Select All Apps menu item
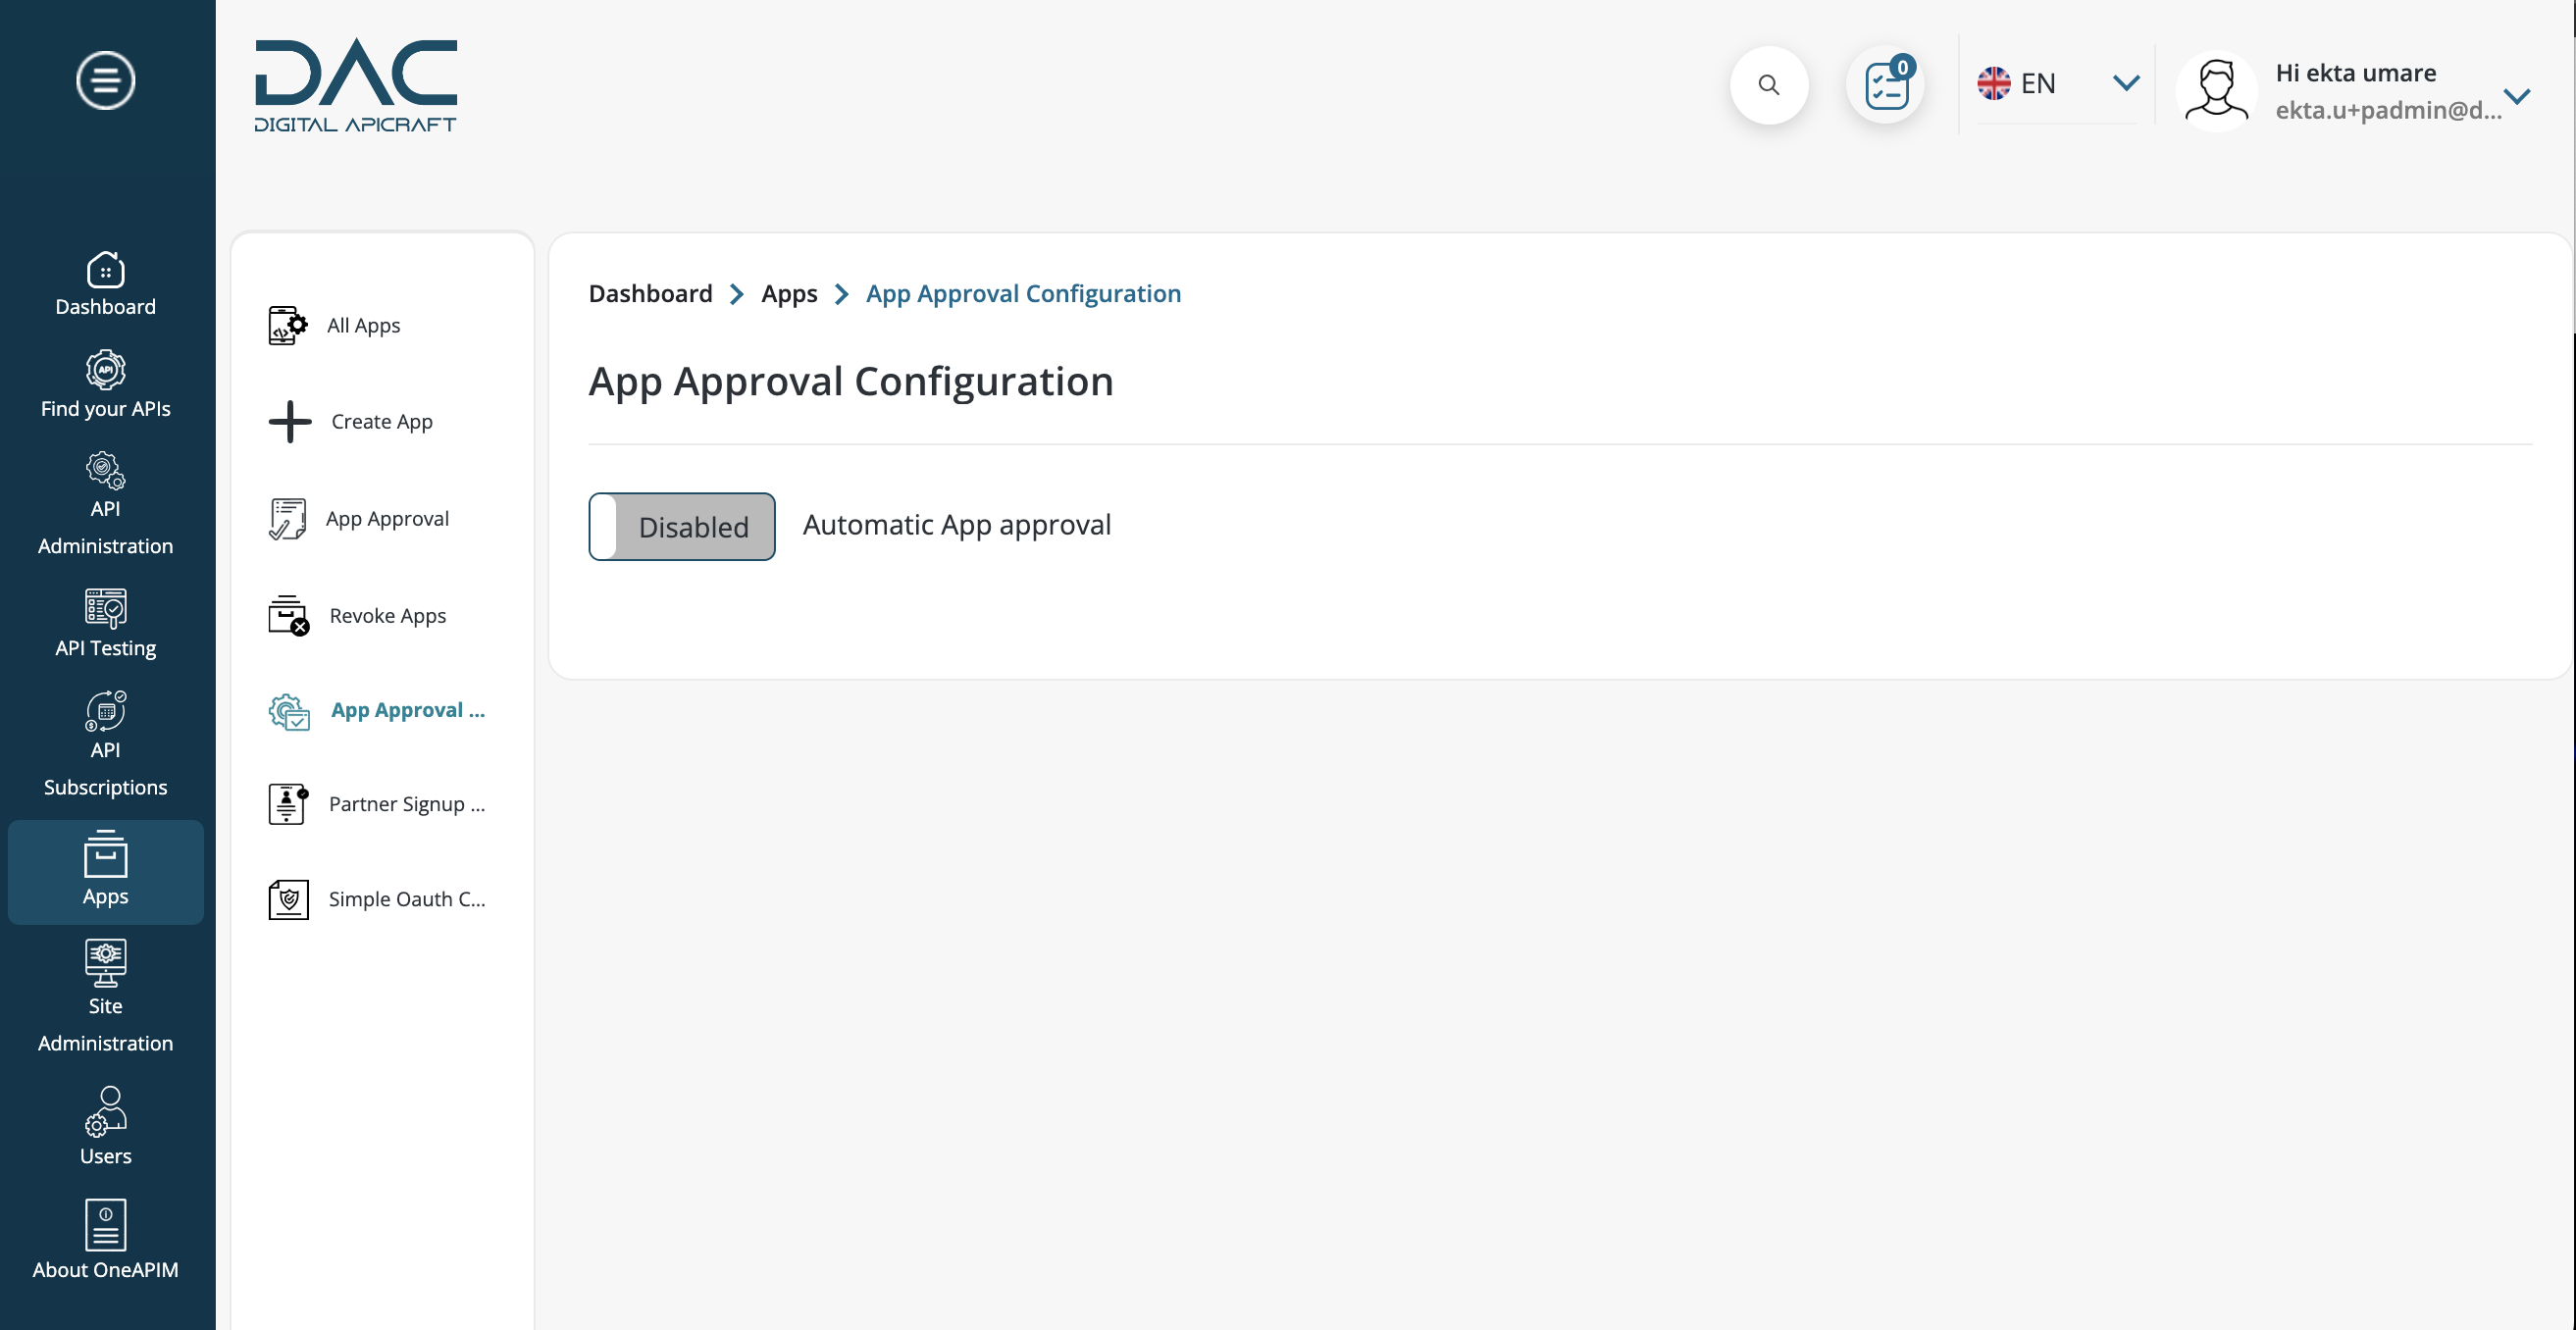The image size is (2576, 1330). coord(365,323)
